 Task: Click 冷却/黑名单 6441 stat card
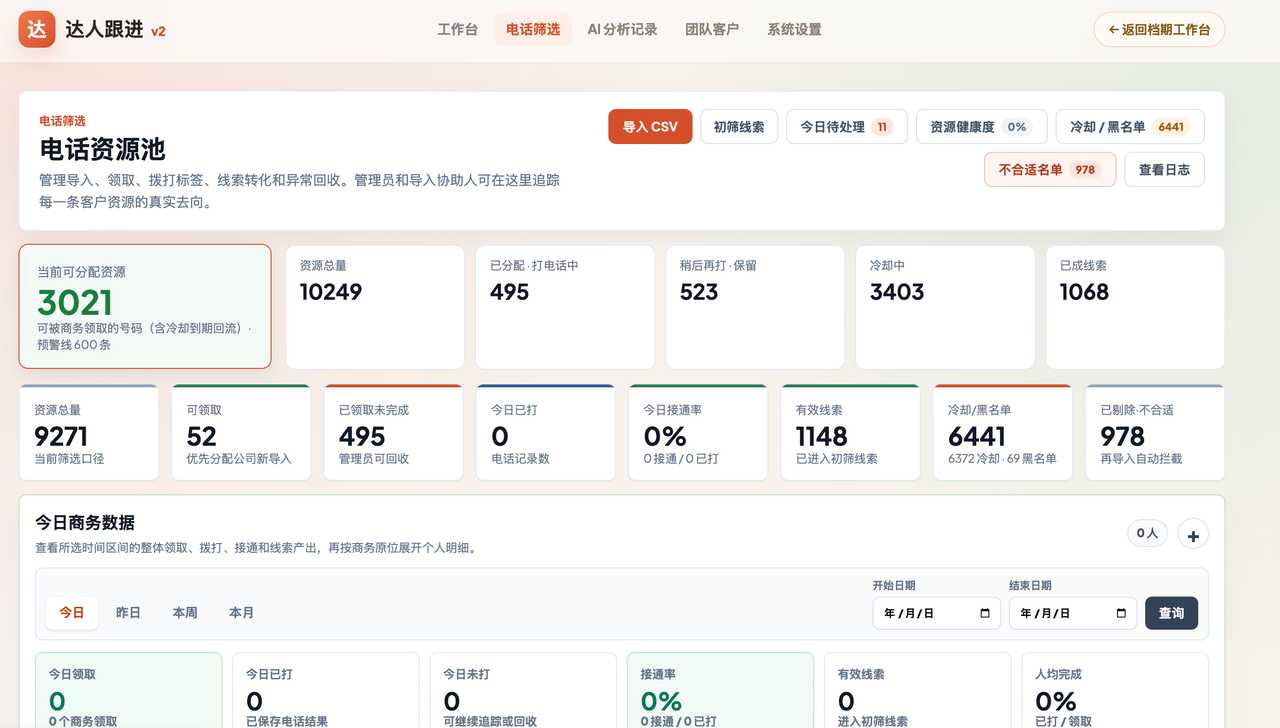coord(1002,433)
